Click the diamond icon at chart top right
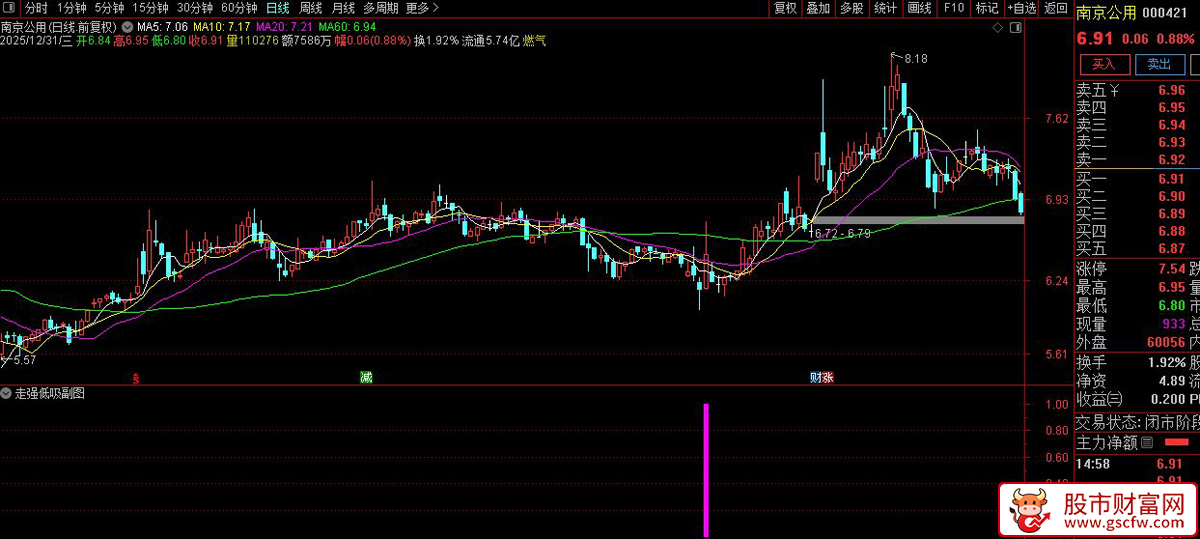The width and height of the screenshot is (1200, 539). point(996,29)
